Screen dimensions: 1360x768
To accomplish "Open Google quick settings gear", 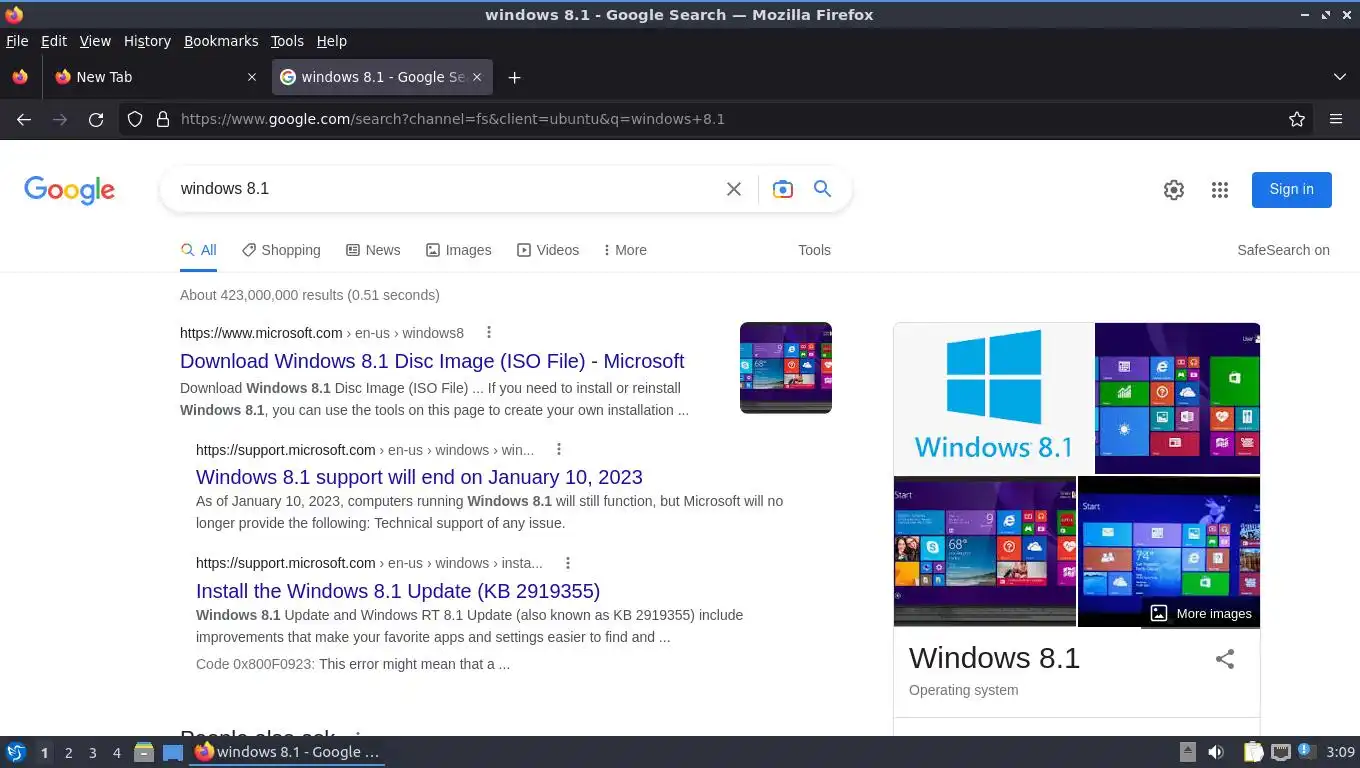I will 1174,190.
